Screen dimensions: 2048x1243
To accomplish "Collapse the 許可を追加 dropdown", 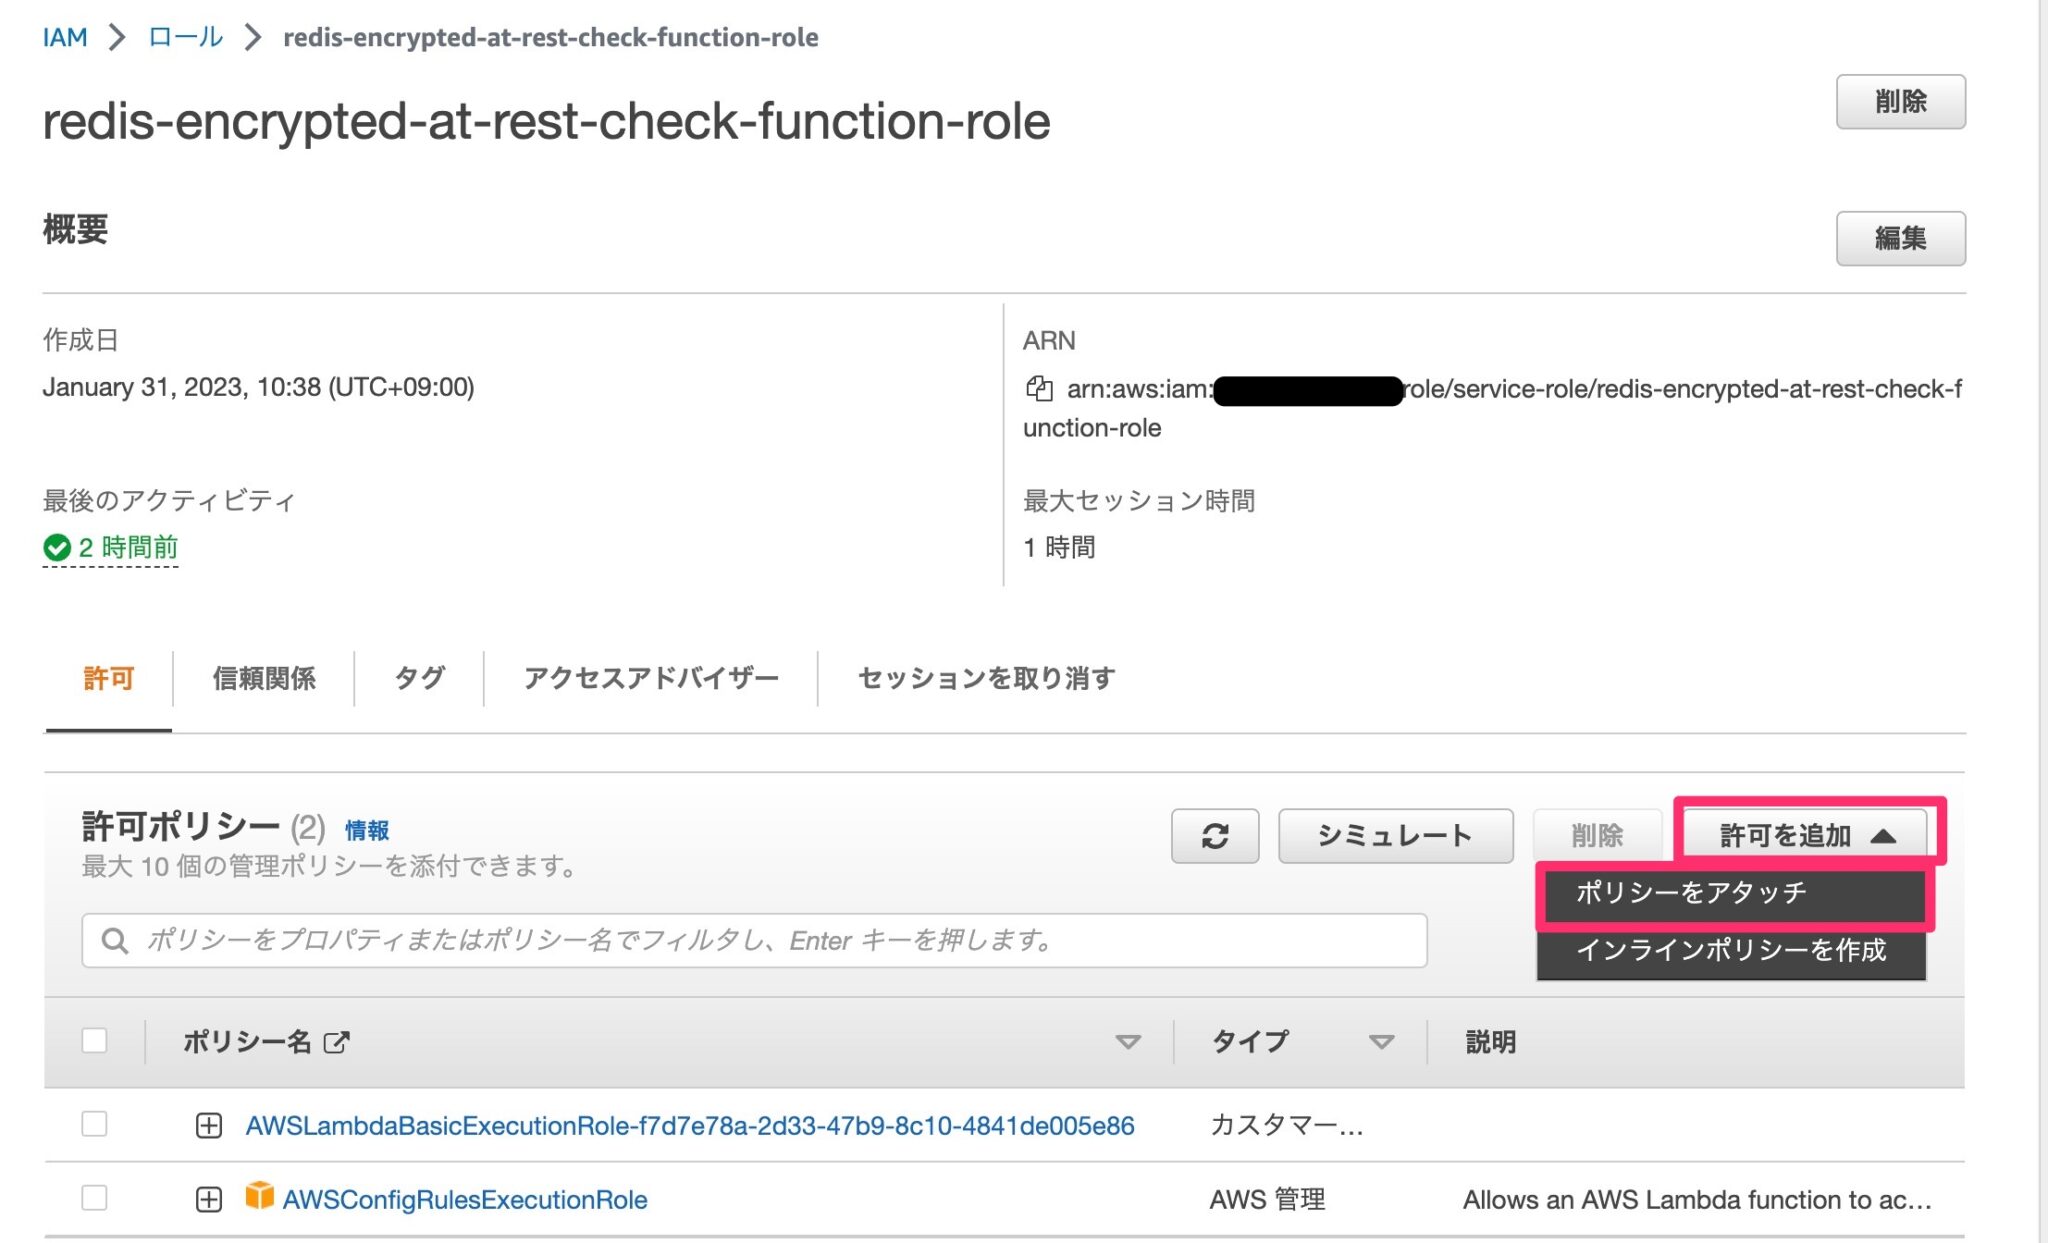I will pyautogui.click(x=1808, y=835).
